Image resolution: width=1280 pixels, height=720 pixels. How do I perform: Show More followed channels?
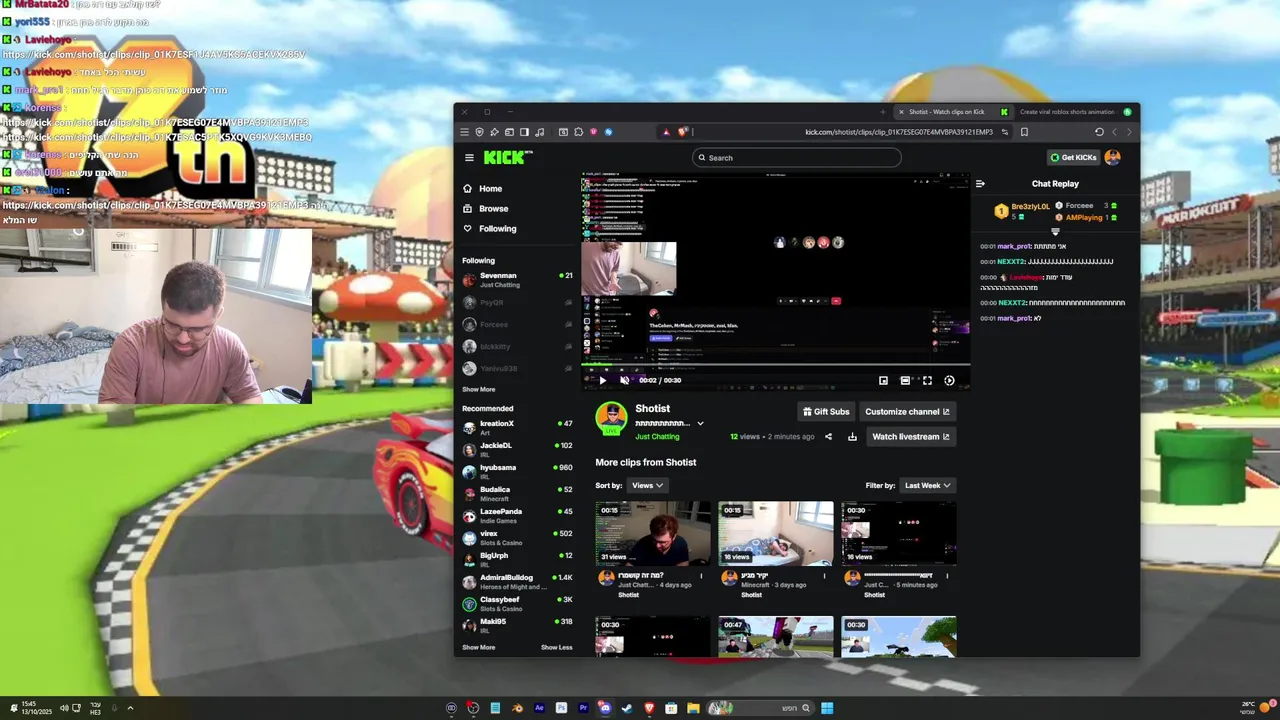478,389
